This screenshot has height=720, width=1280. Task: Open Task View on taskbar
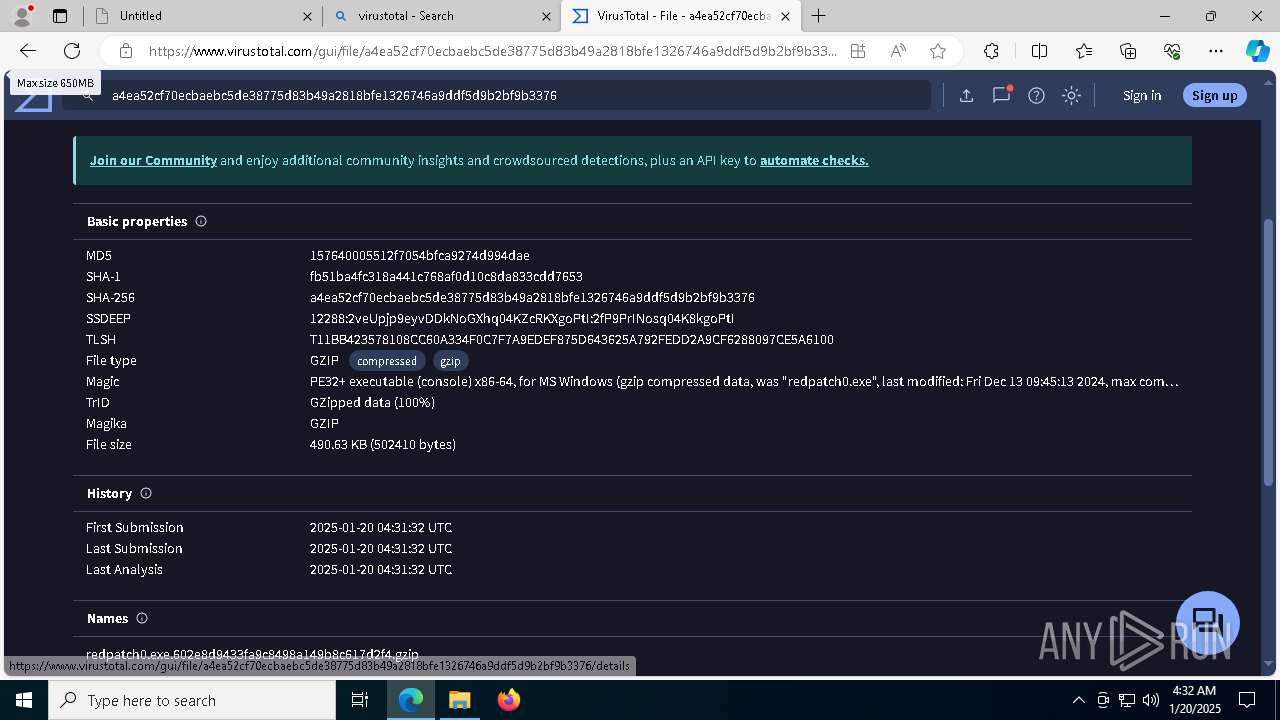click(361, 700)
